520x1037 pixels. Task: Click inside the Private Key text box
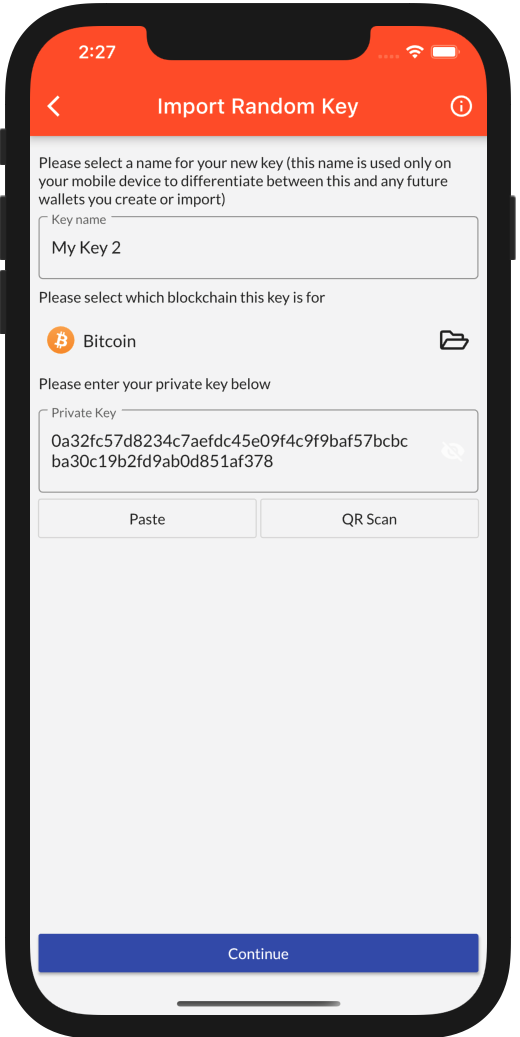[x=258, y=452]
